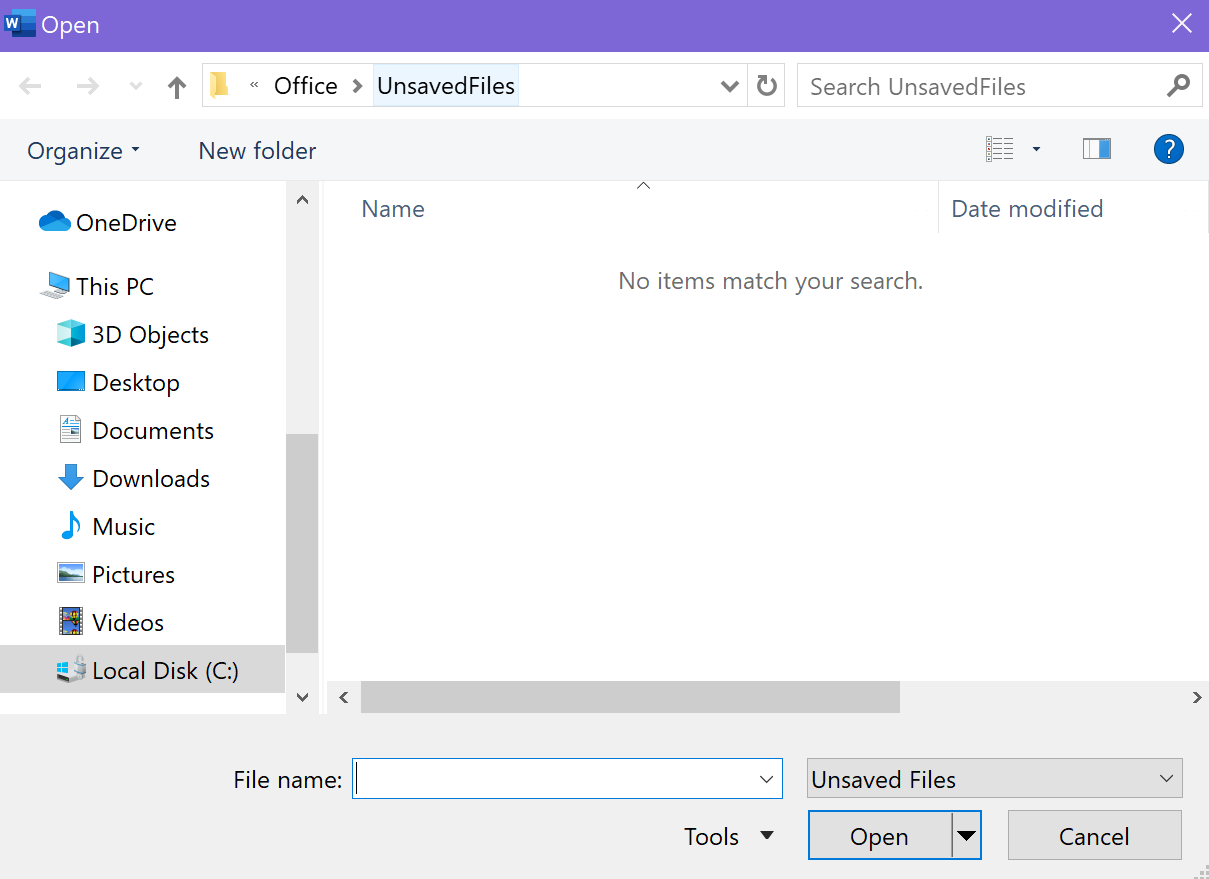Open the recent locations dropdown arrow
Viewport: 1209px width, 879px height.
pyautogui.click(x=137, y=87)
